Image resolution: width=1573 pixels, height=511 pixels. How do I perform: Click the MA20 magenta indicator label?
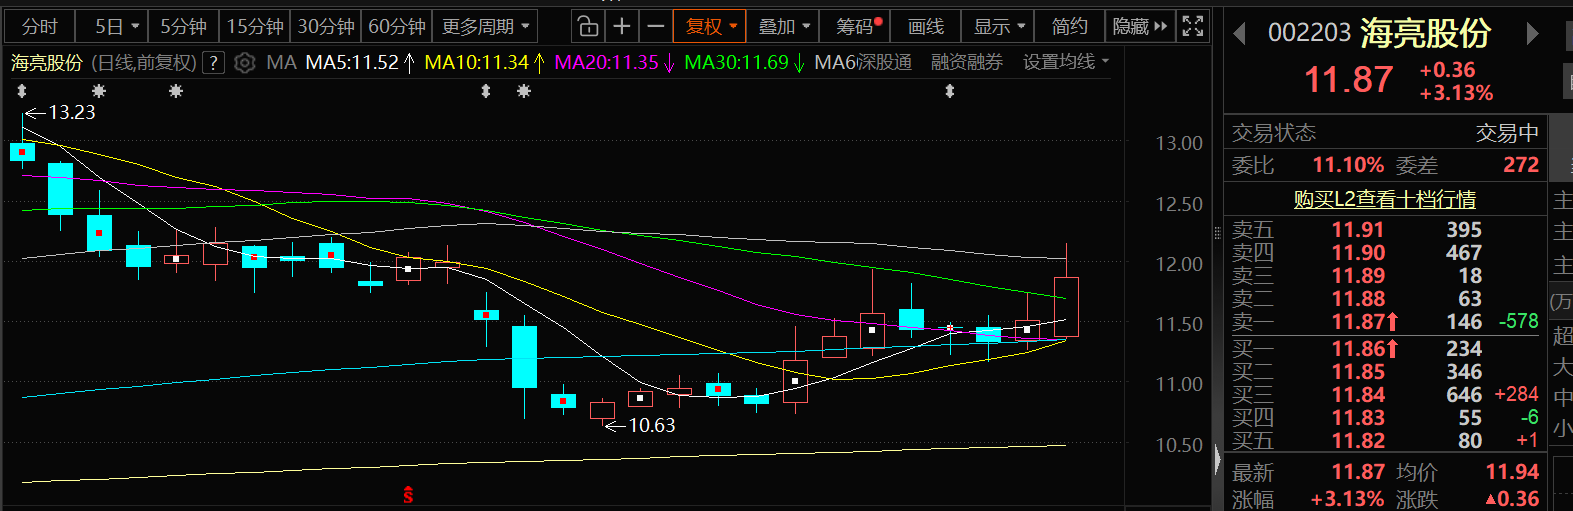(x=613, y=62)
